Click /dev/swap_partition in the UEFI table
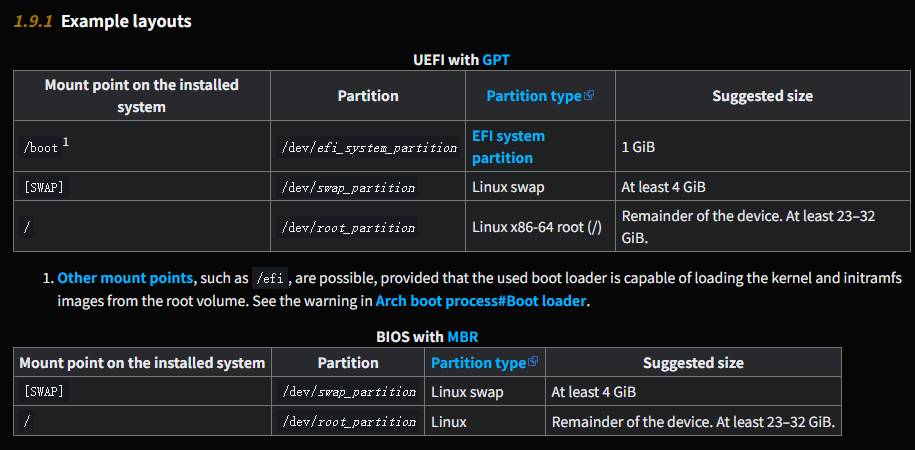The height and width of the screenshot is (450, 915). click(348, 187)
